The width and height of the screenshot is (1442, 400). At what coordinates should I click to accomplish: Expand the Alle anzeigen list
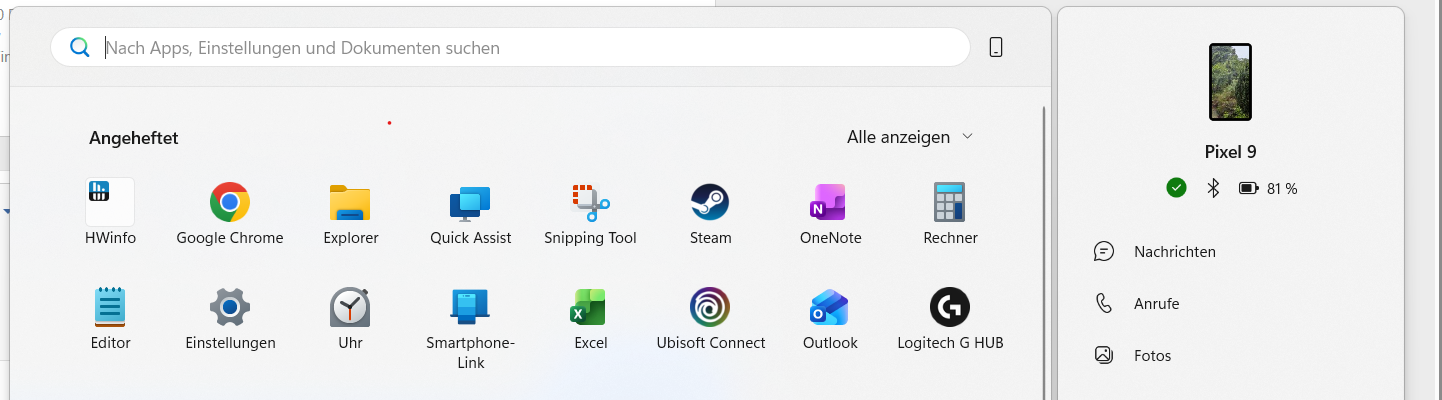(x=910, y=137)
